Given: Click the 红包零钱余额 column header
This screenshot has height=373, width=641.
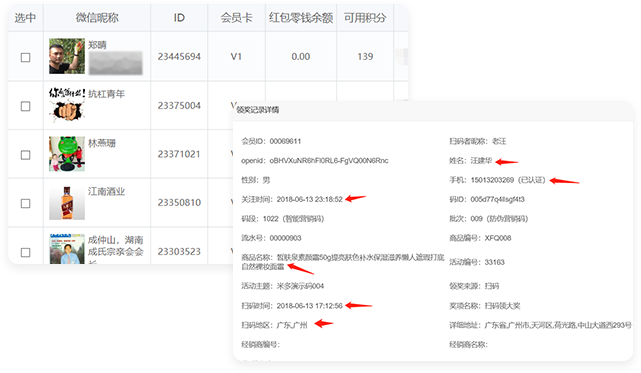Looking at the screenshot, I should (x=301, y=18).
